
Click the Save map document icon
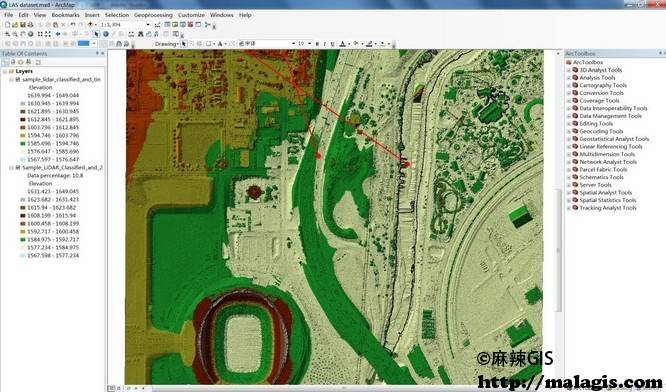23,25
